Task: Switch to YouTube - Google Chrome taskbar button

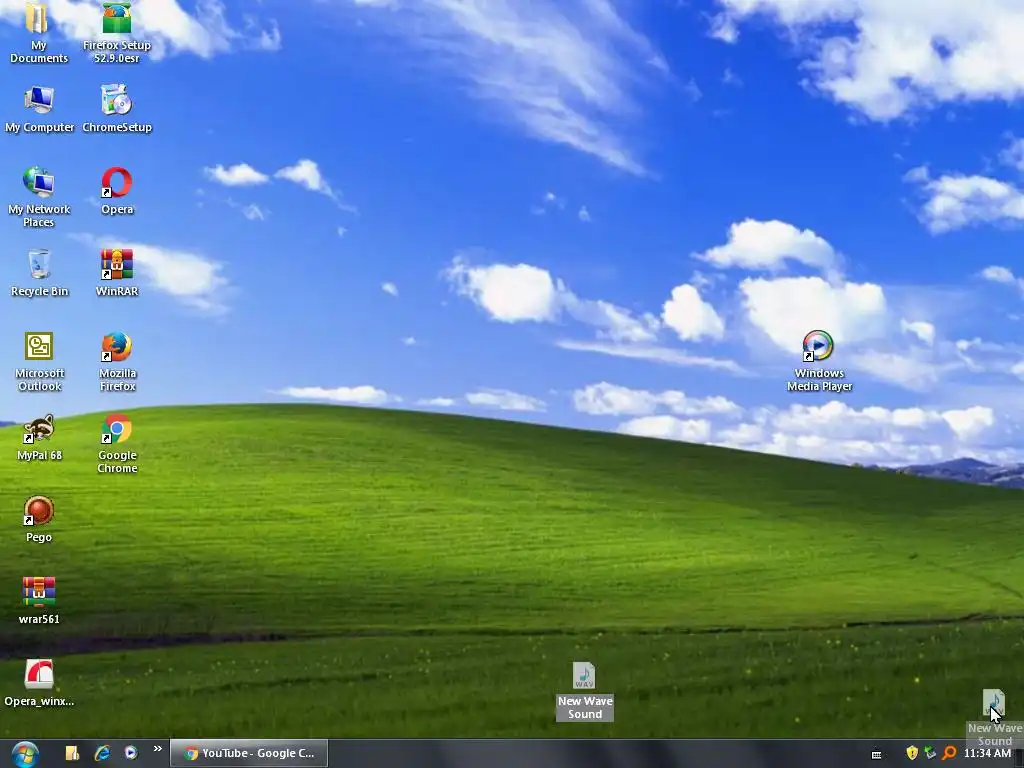Action: click(x=249, y=753)
